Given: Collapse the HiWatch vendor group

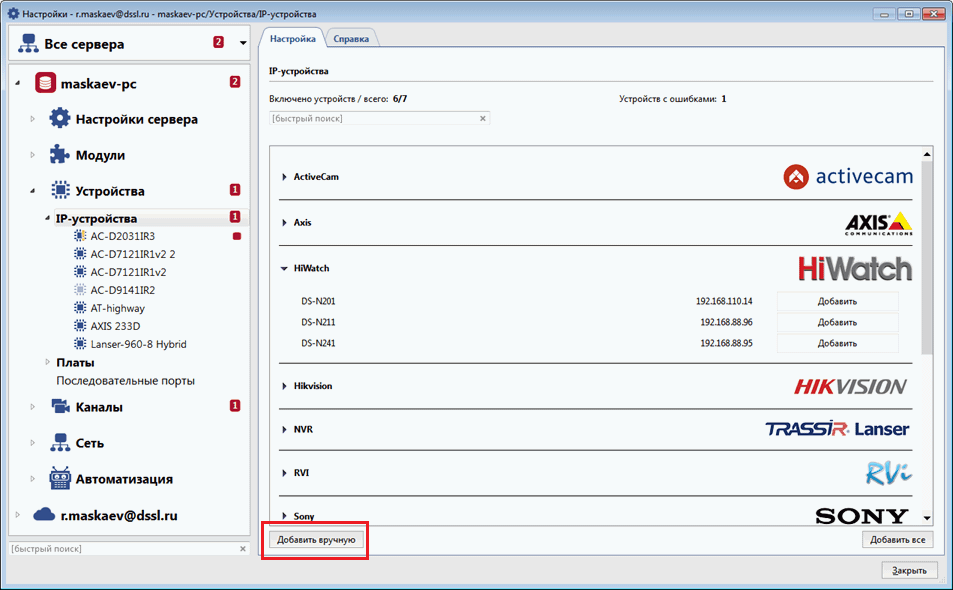Looking at the screenshot, I should tap(285, 269).
